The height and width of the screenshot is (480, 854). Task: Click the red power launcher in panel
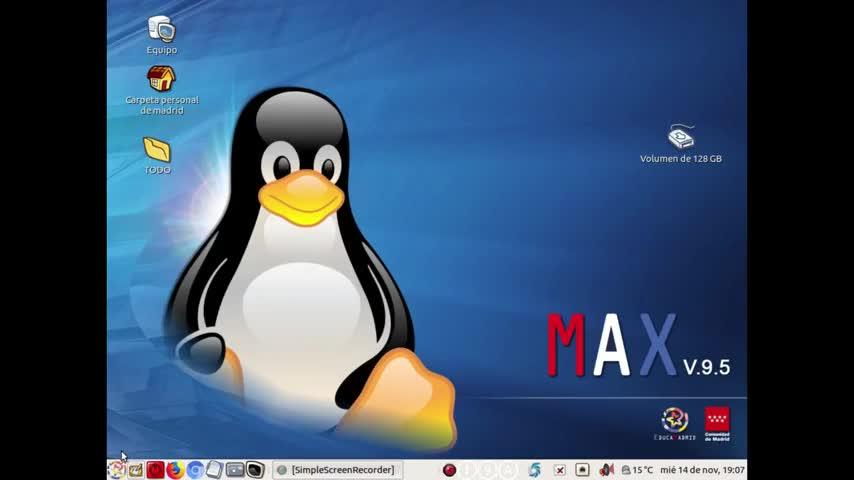155,470
